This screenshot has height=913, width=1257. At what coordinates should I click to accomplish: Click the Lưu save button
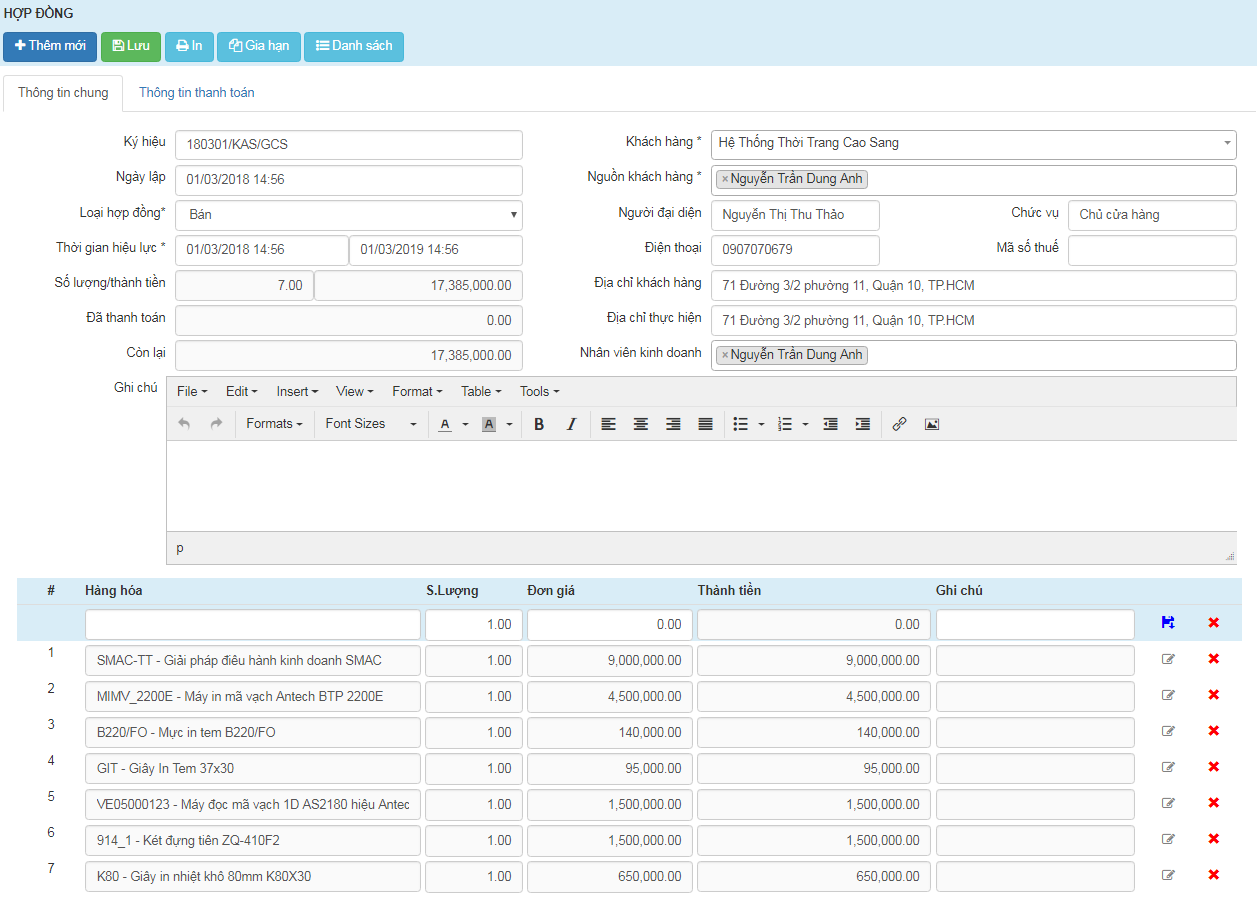131,46
